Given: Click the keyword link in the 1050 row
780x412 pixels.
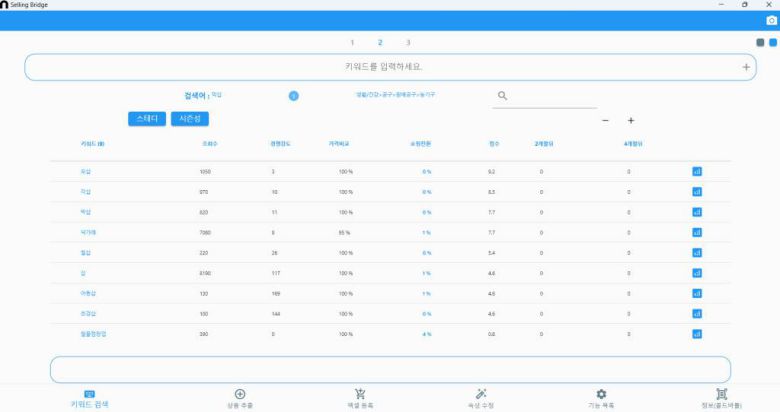Looking at the screenshot, I should coord(86,172).
